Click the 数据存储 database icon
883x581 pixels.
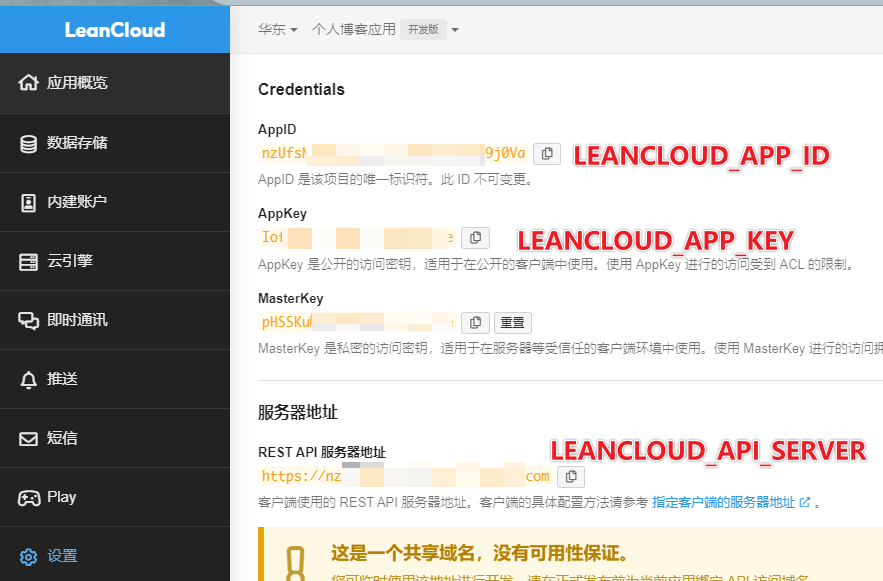click(28, 143)
